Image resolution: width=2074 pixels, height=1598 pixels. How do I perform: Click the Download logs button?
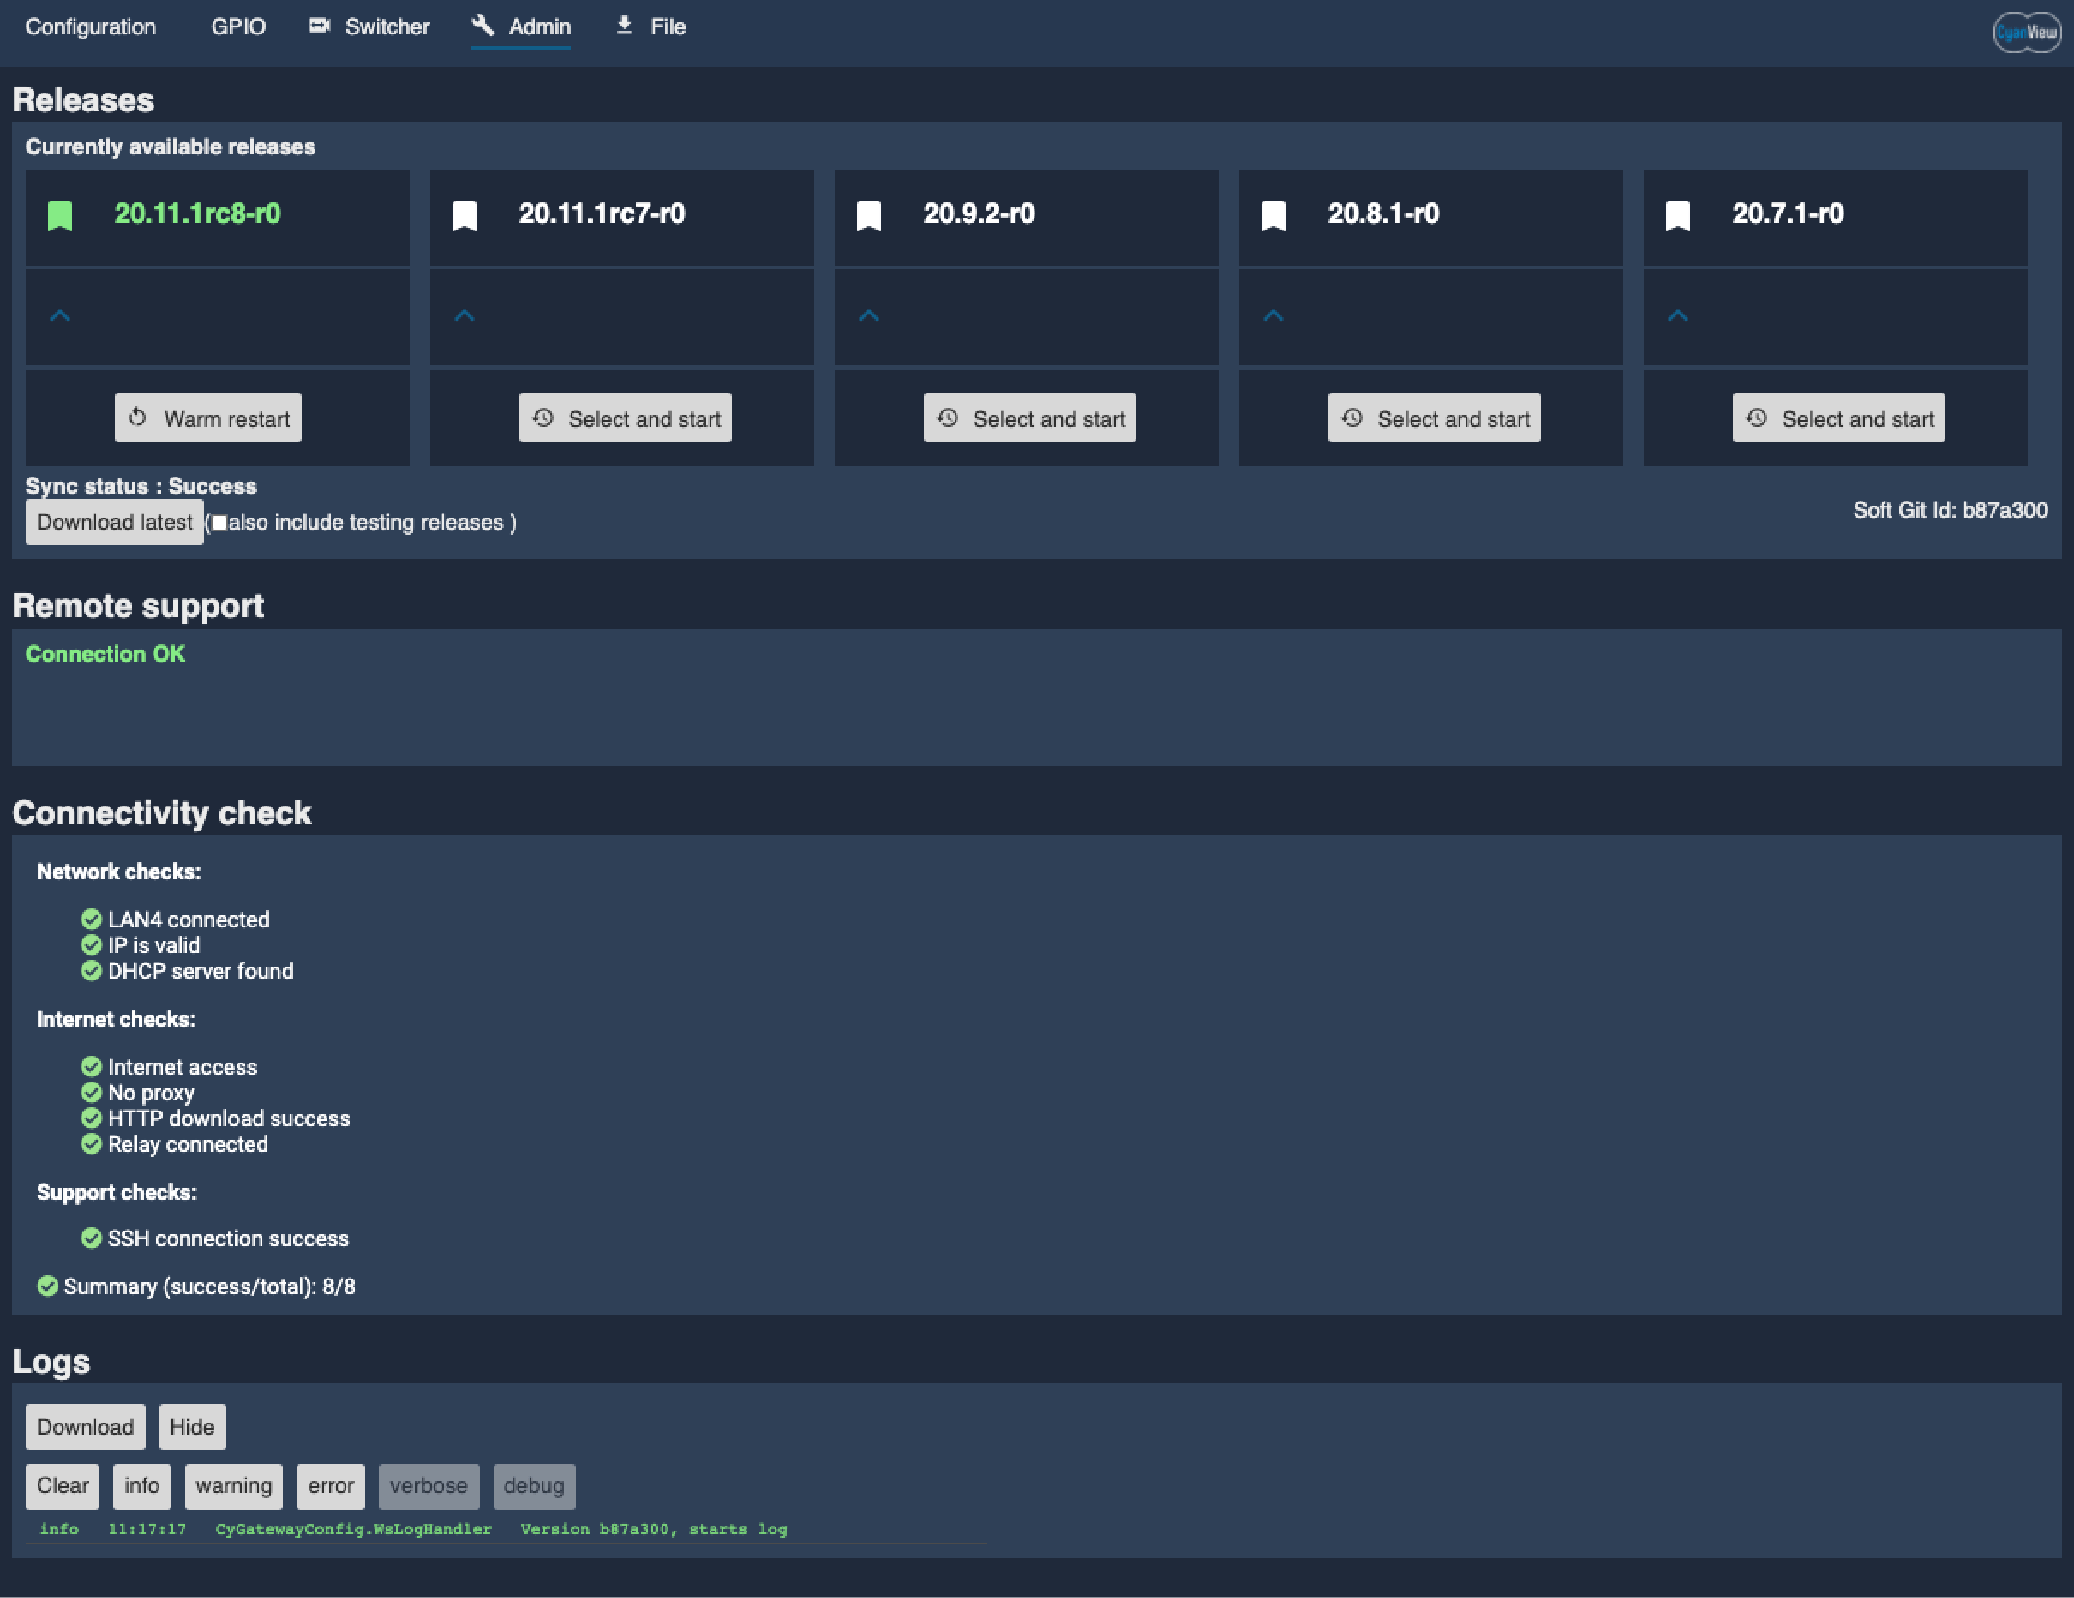(86, 1427)
